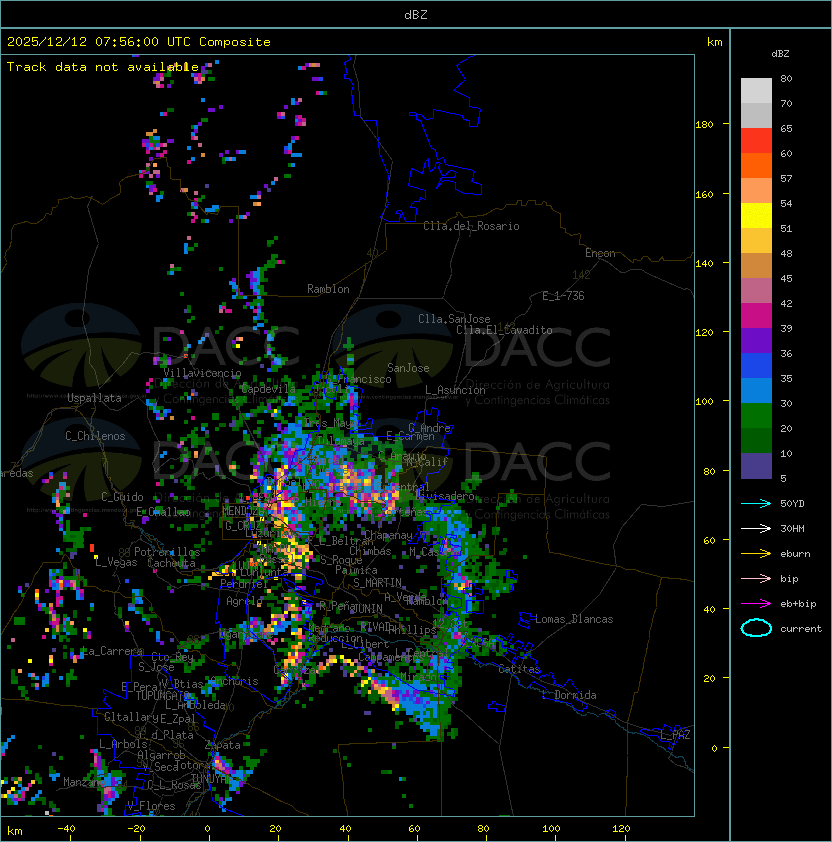Select the tan swatch between 48 and 45

coord(756,266)
